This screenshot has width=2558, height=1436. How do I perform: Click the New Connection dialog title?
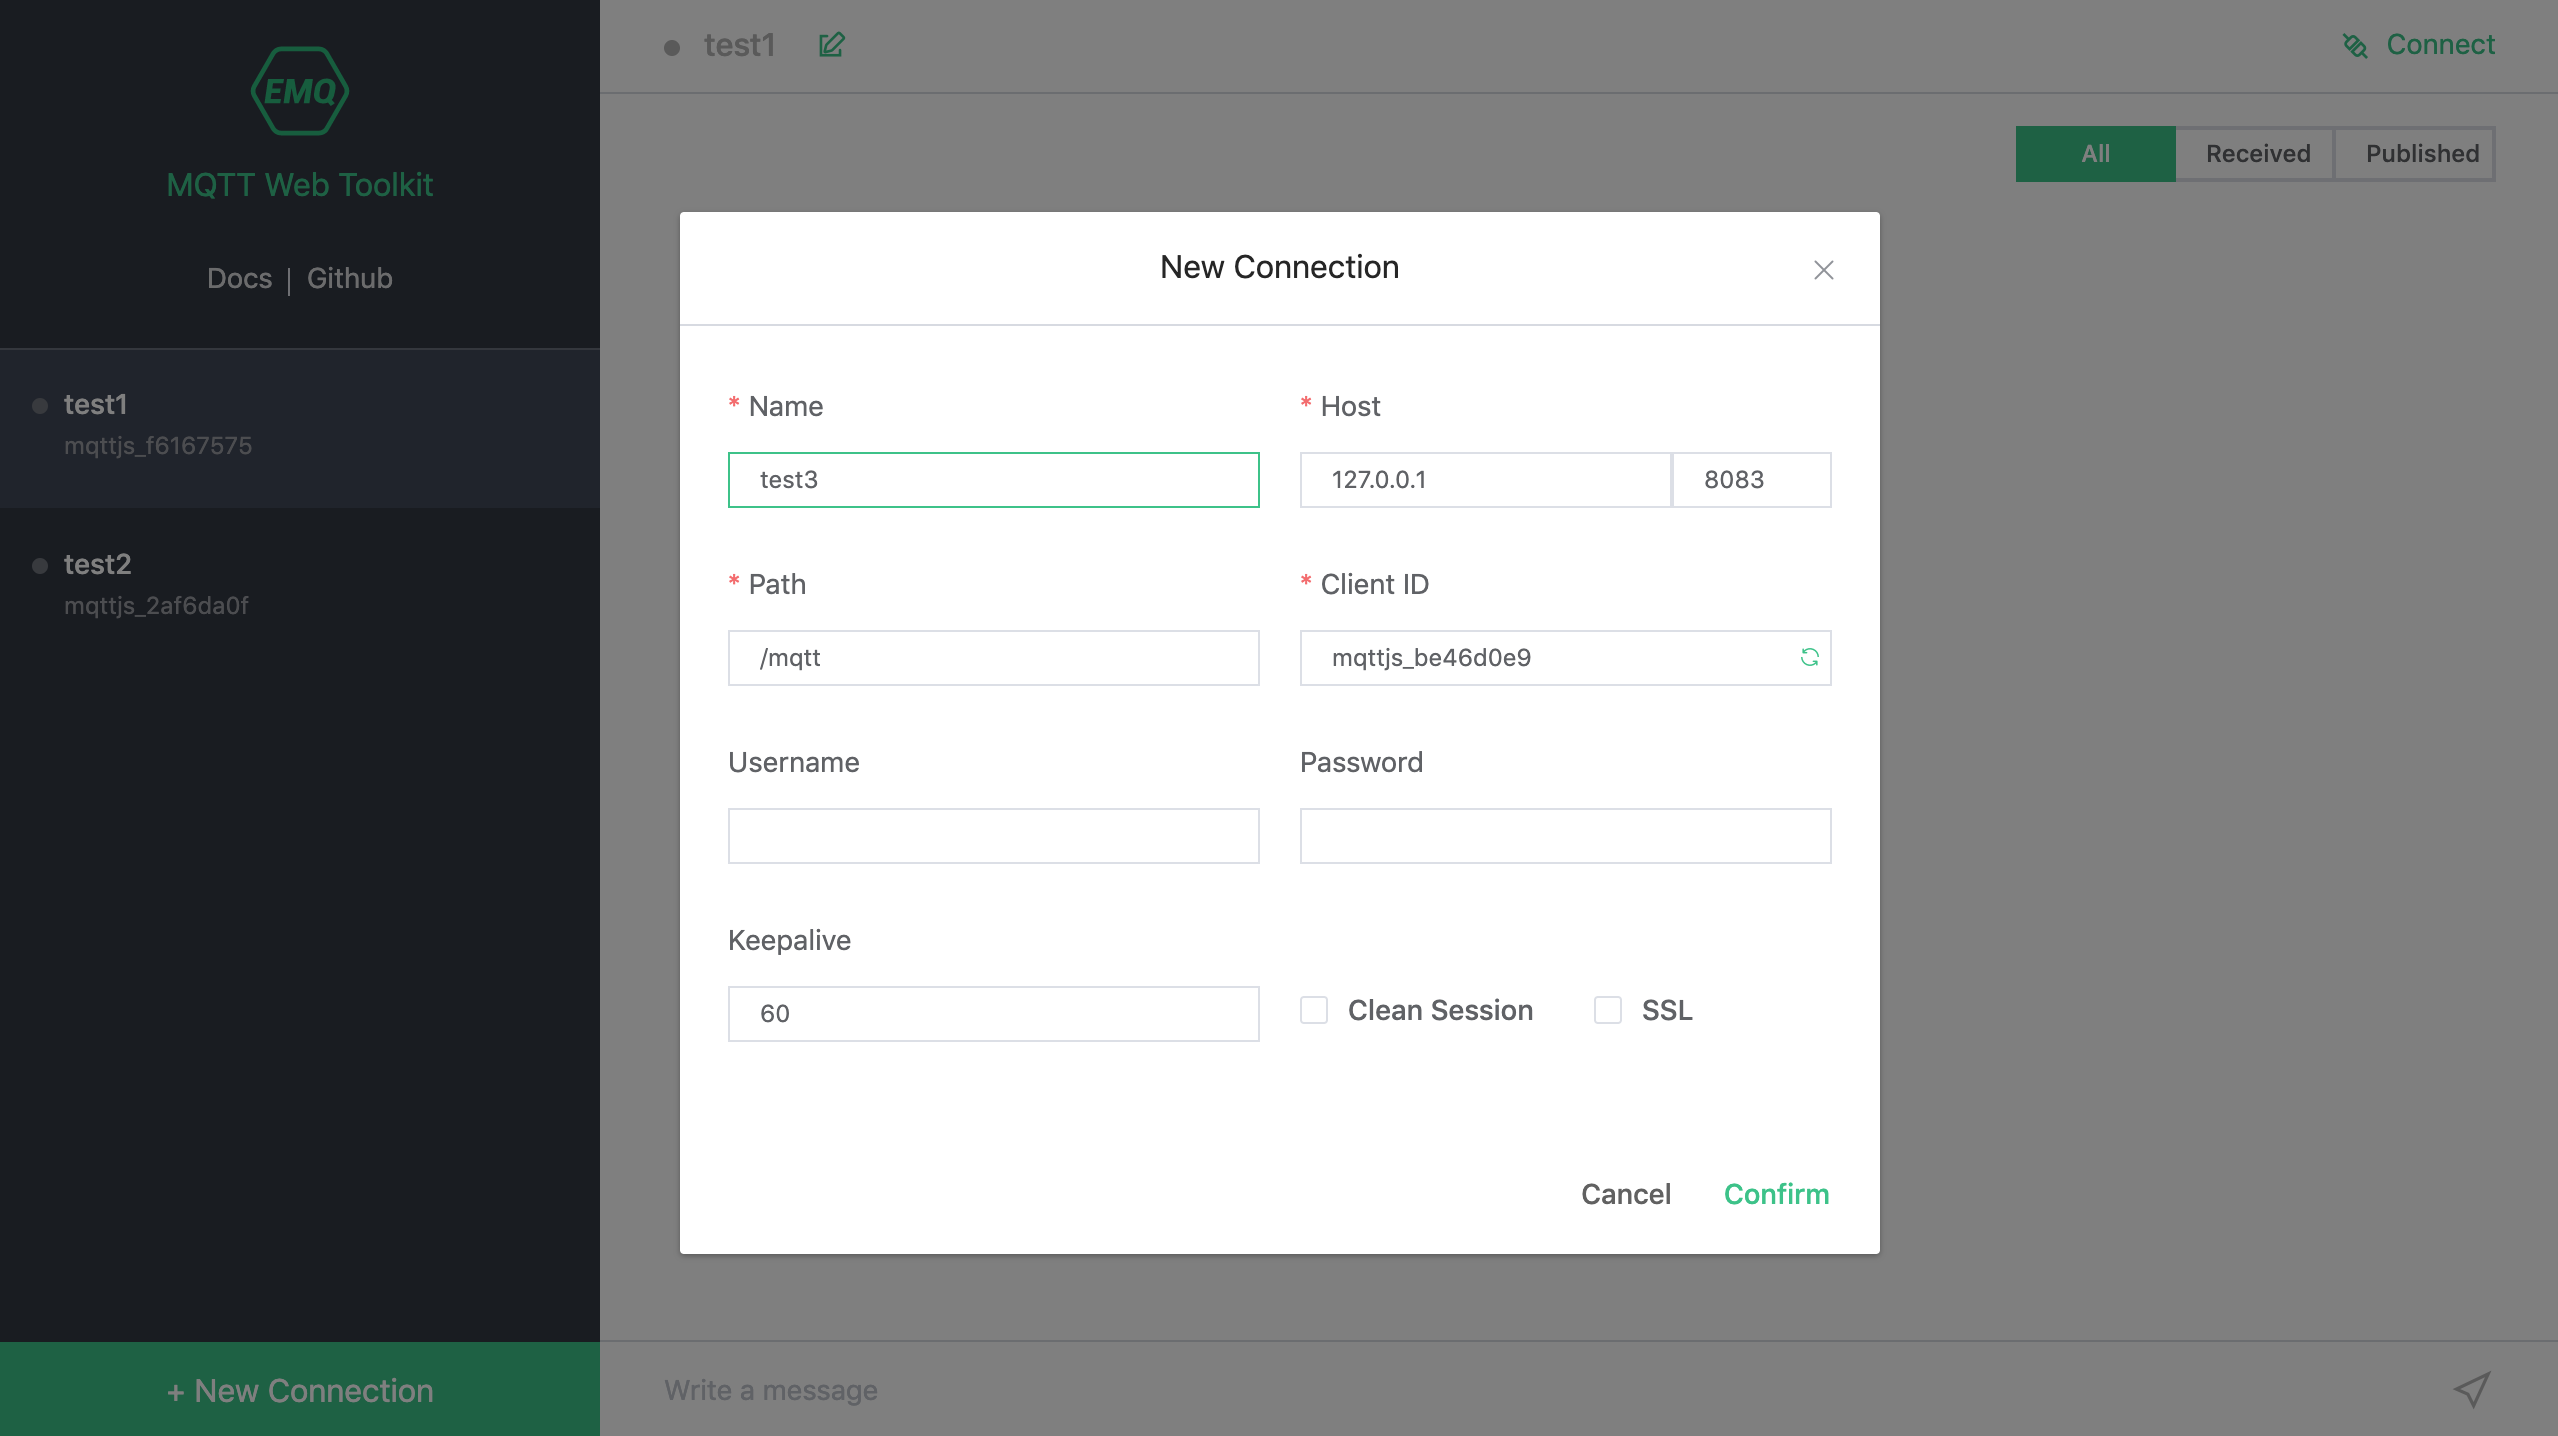(1279, 267)
